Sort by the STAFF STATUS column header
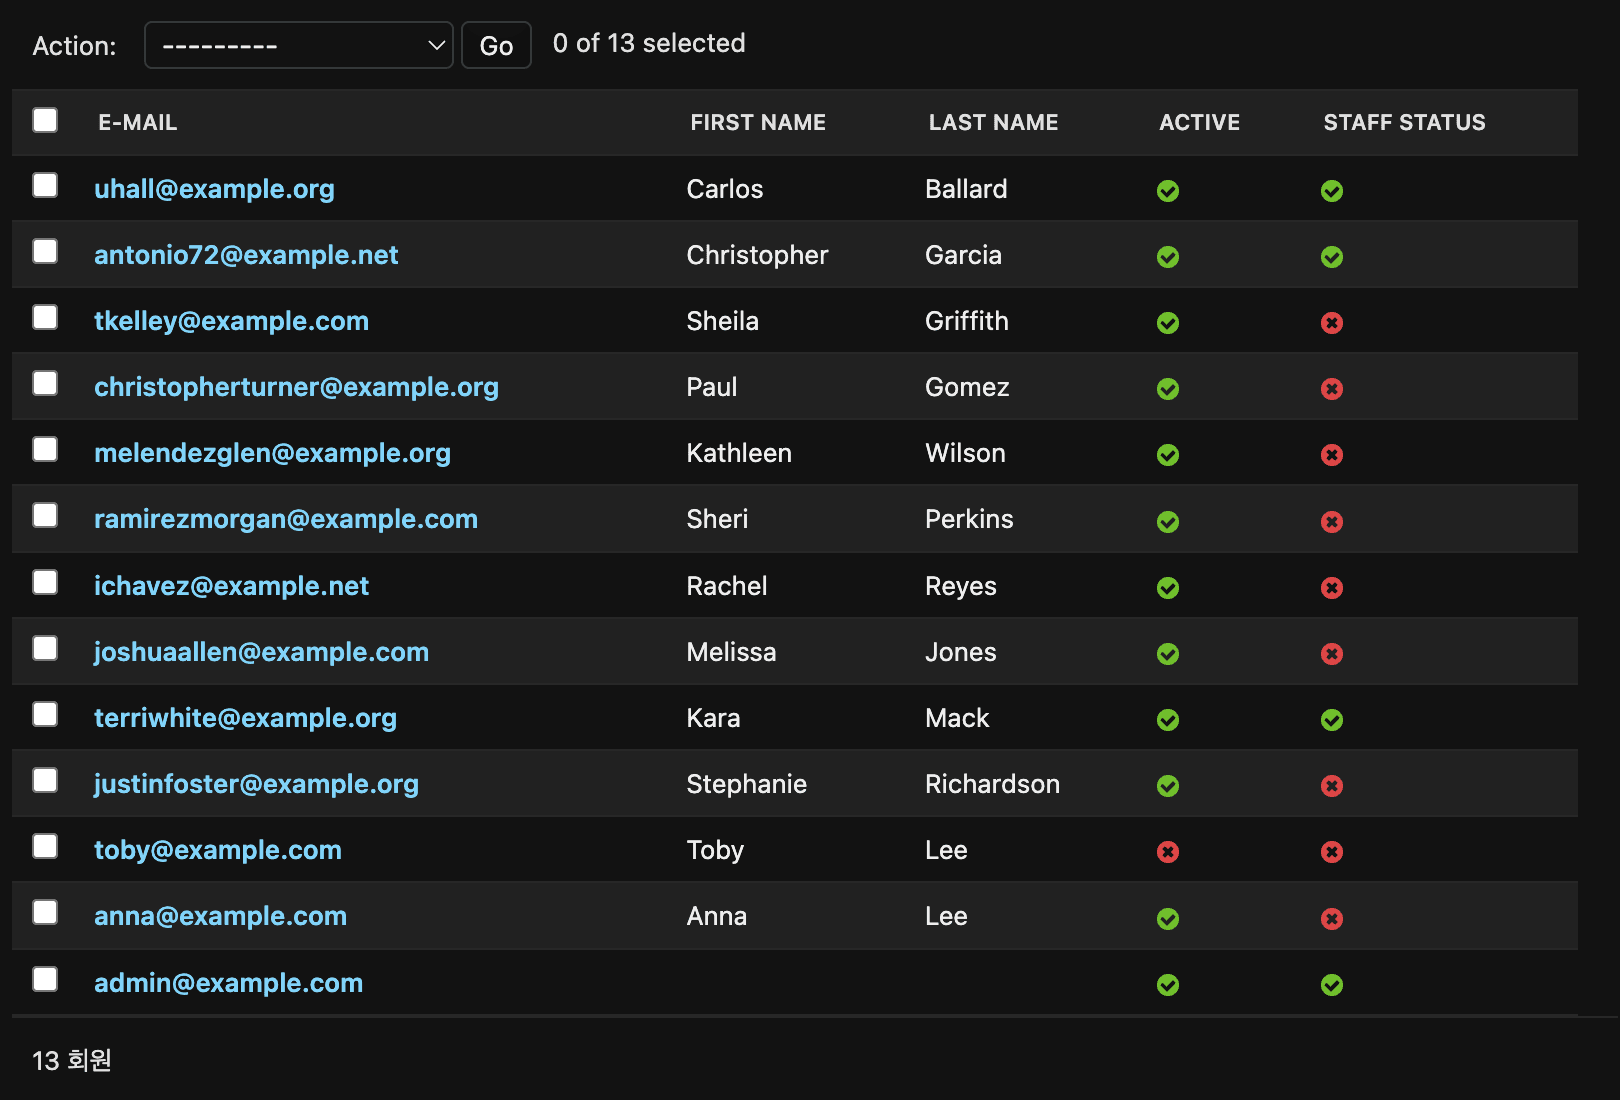The height and width of the screenshot is (1100, 1620). 1404,122
